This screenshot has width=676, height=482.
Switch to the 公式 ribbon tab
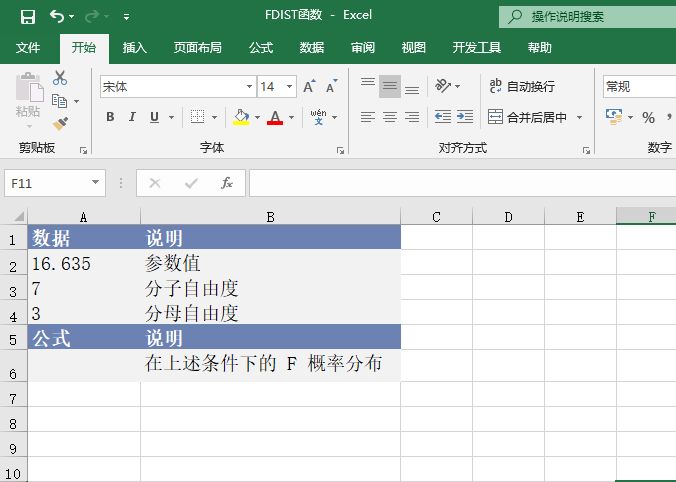coord(261,47)
